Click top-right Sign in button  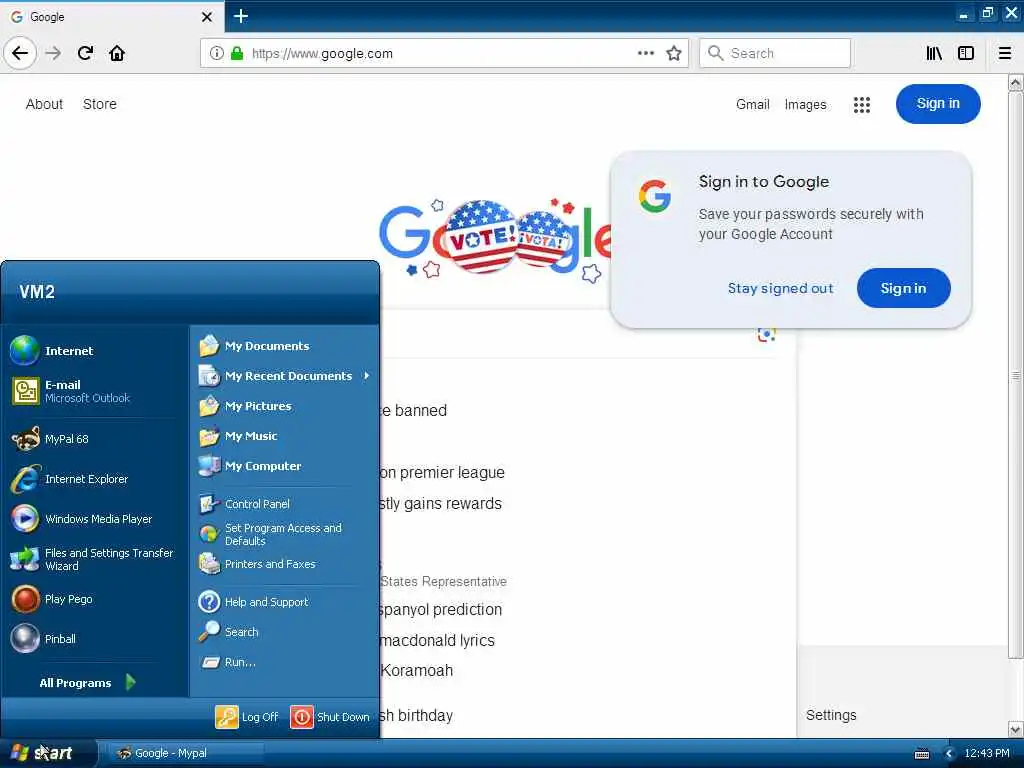938,104
